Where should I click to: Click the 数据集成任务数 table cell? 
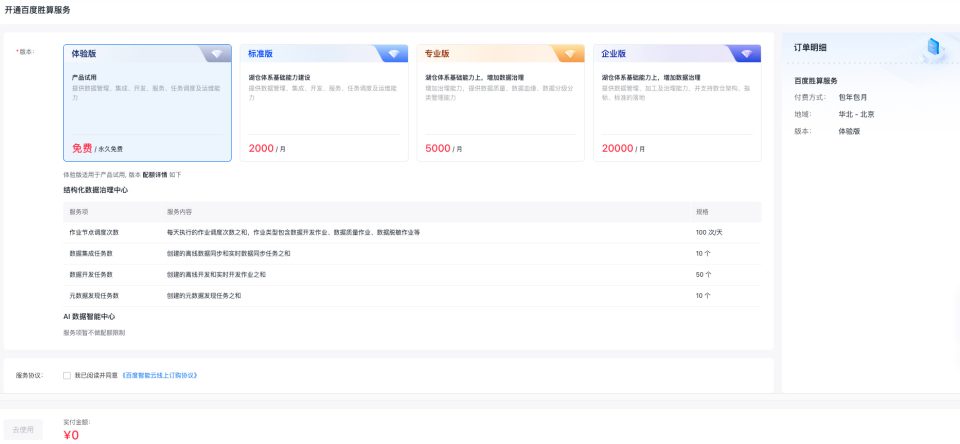91,254
